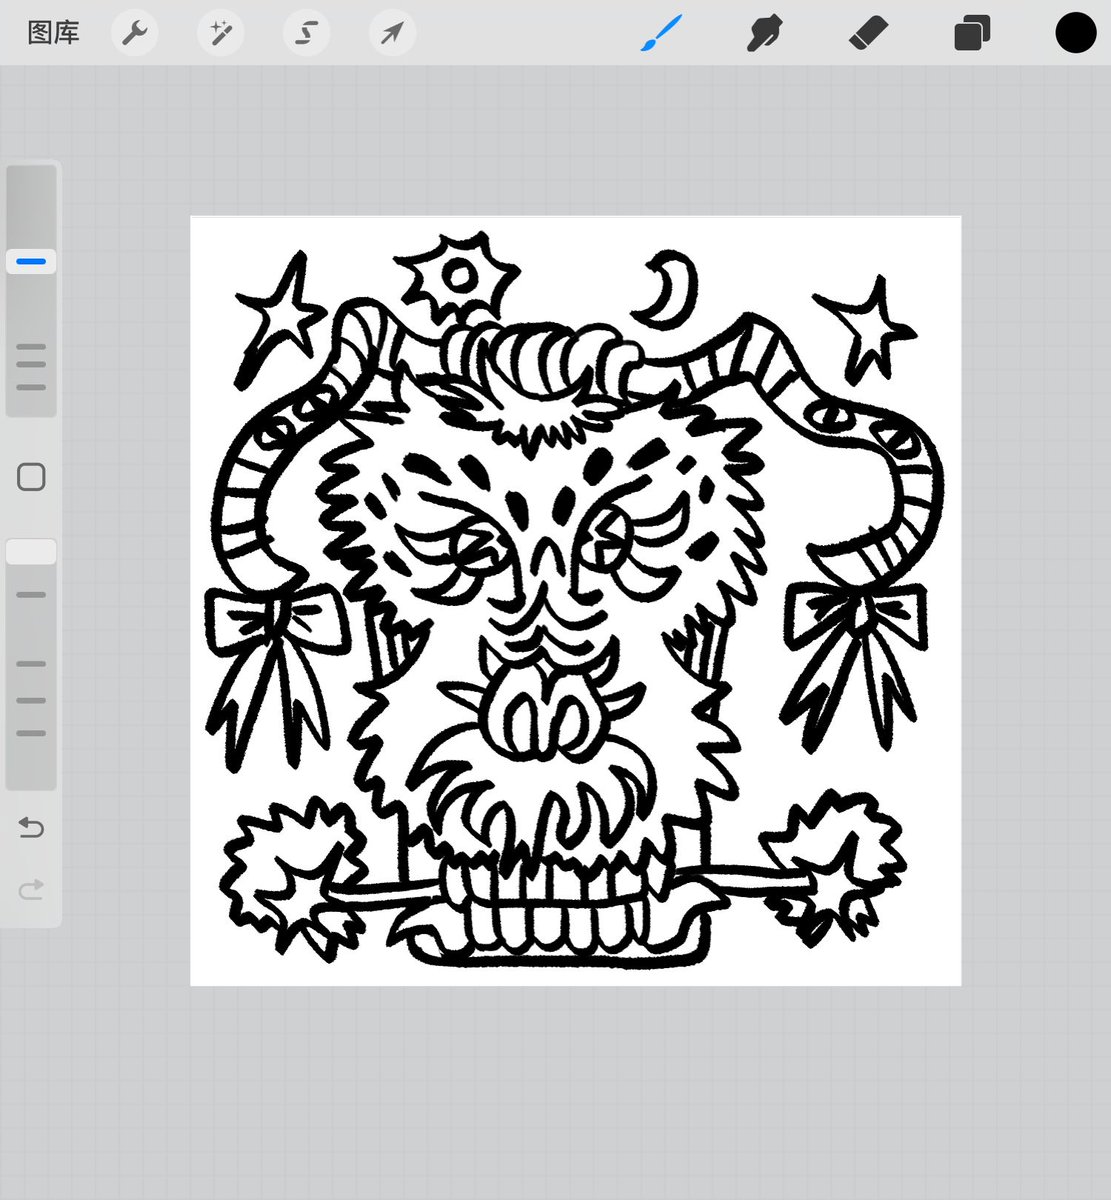
Task: Open the Actions wrench menu
Action: click(x=134, y=33)
